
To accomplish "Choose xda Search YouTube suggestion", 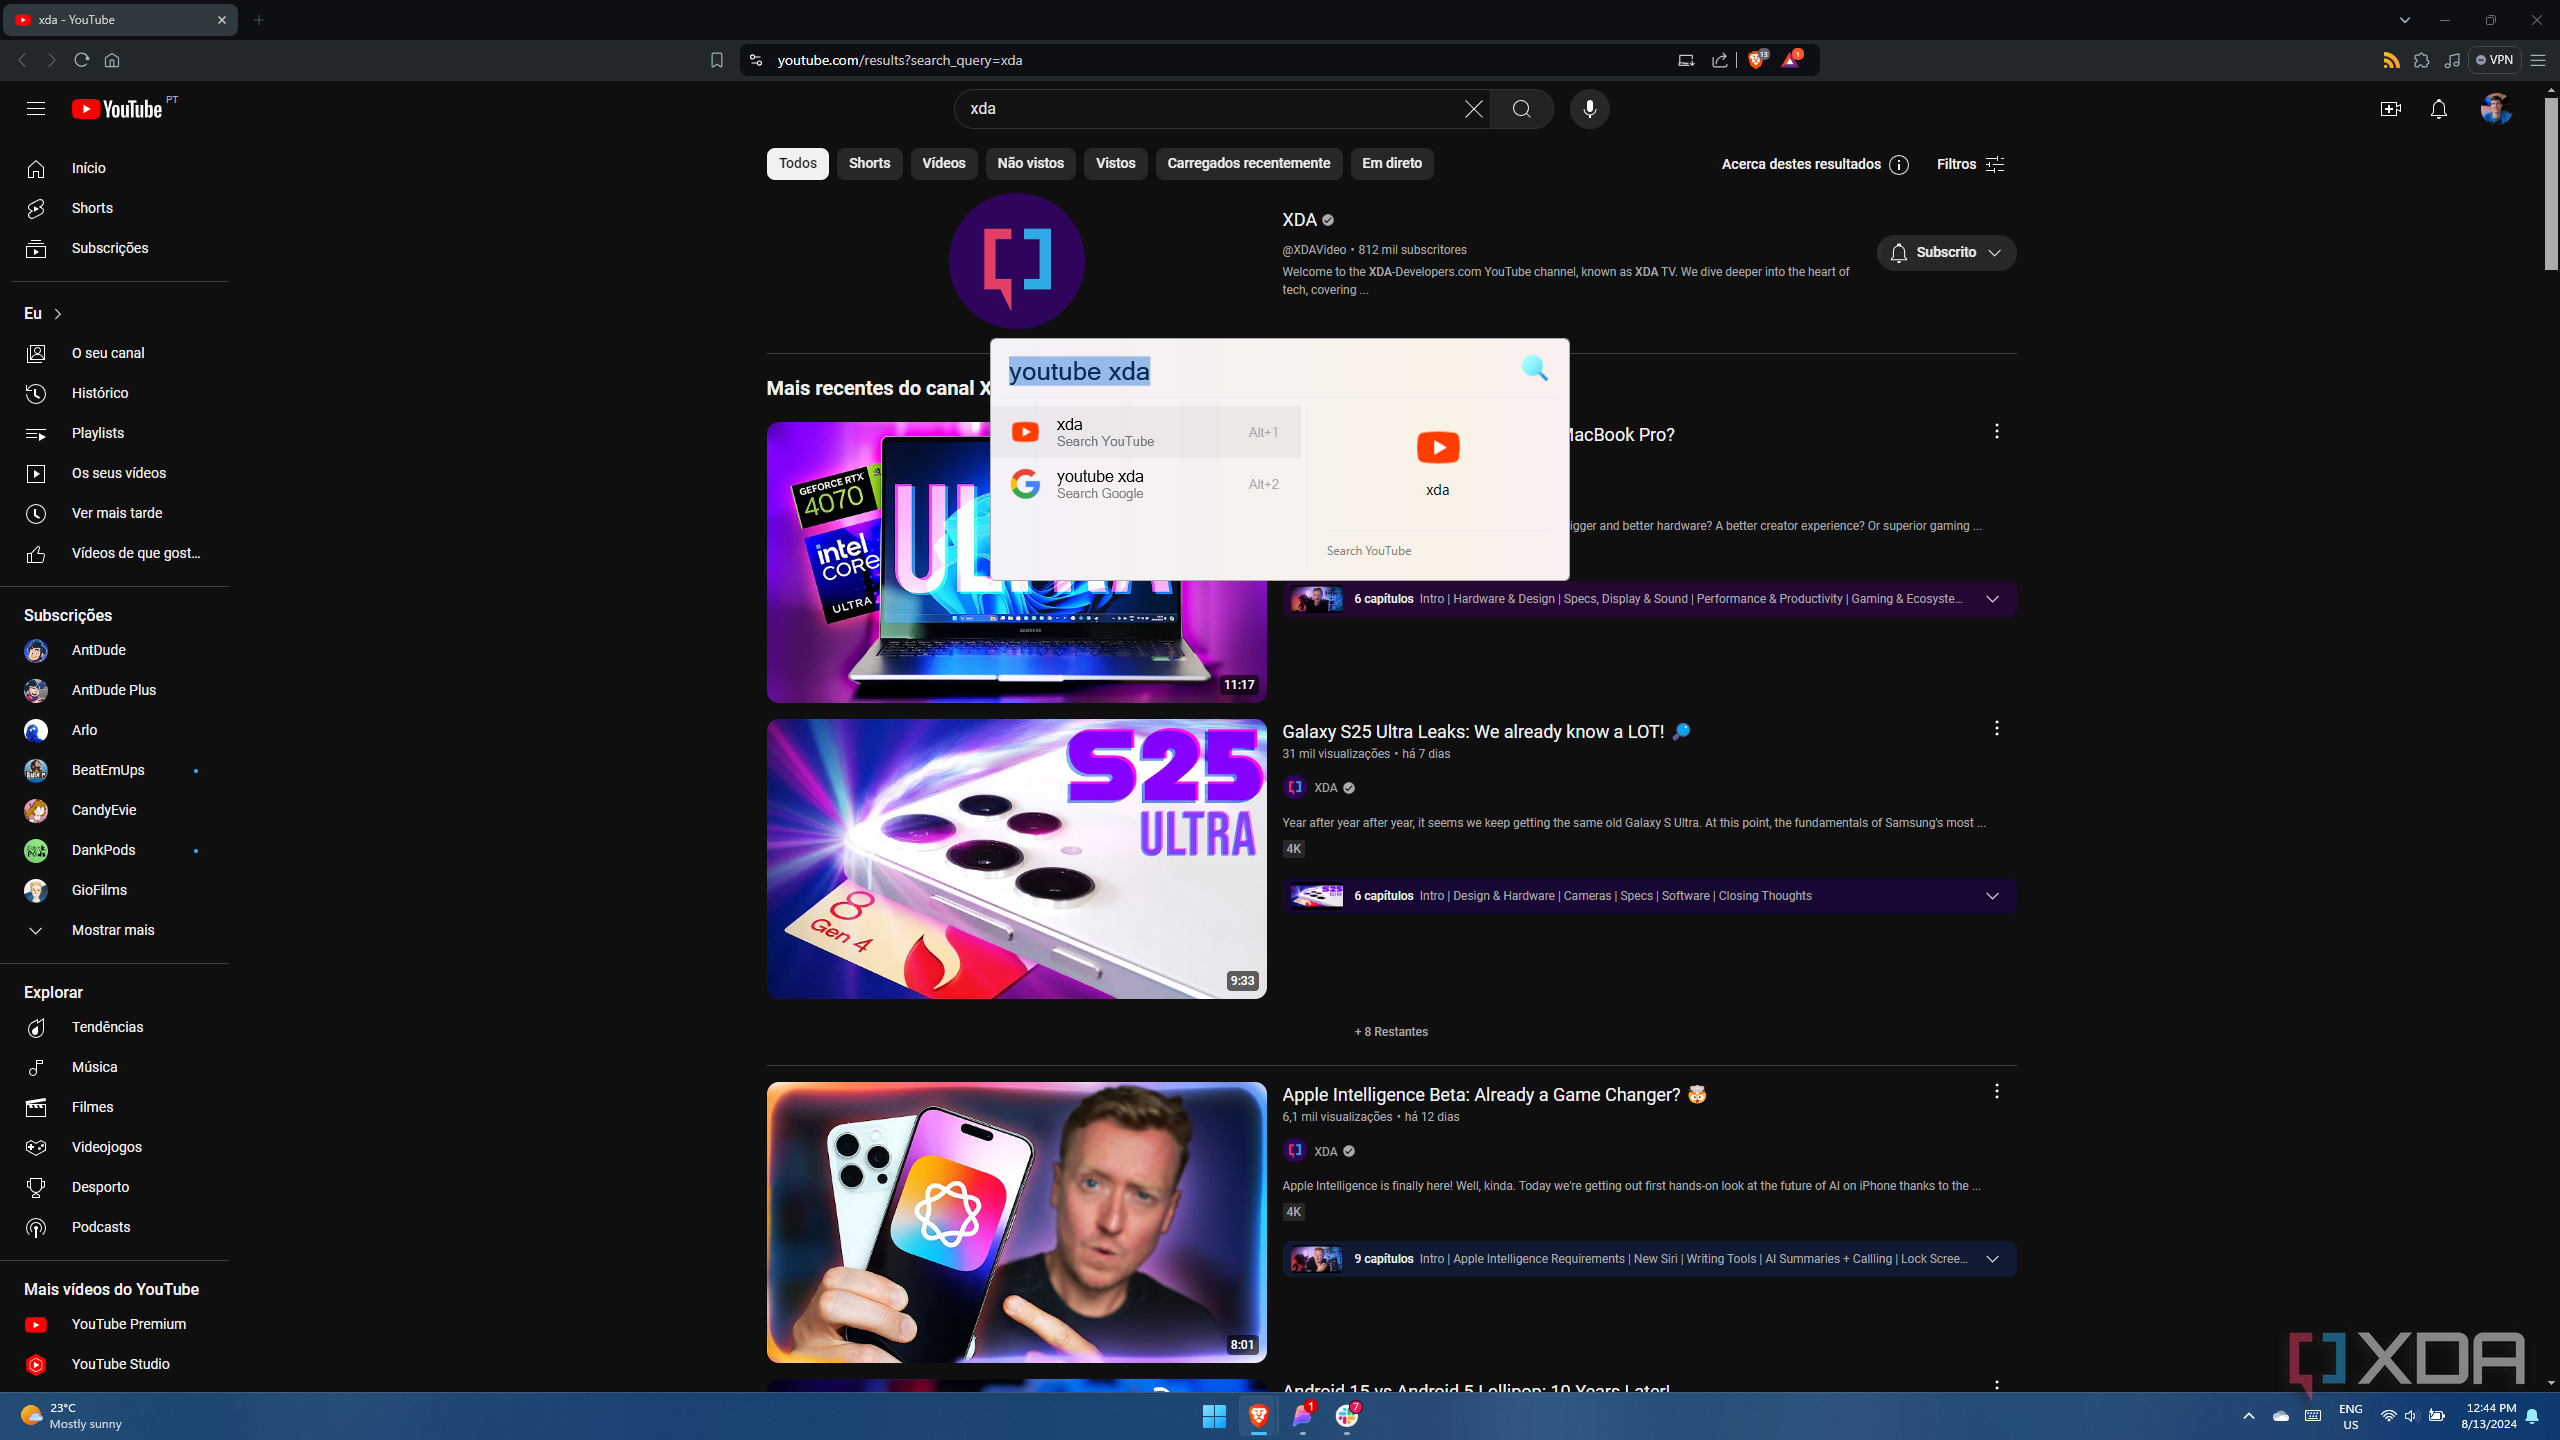I will pos(1147,432).
